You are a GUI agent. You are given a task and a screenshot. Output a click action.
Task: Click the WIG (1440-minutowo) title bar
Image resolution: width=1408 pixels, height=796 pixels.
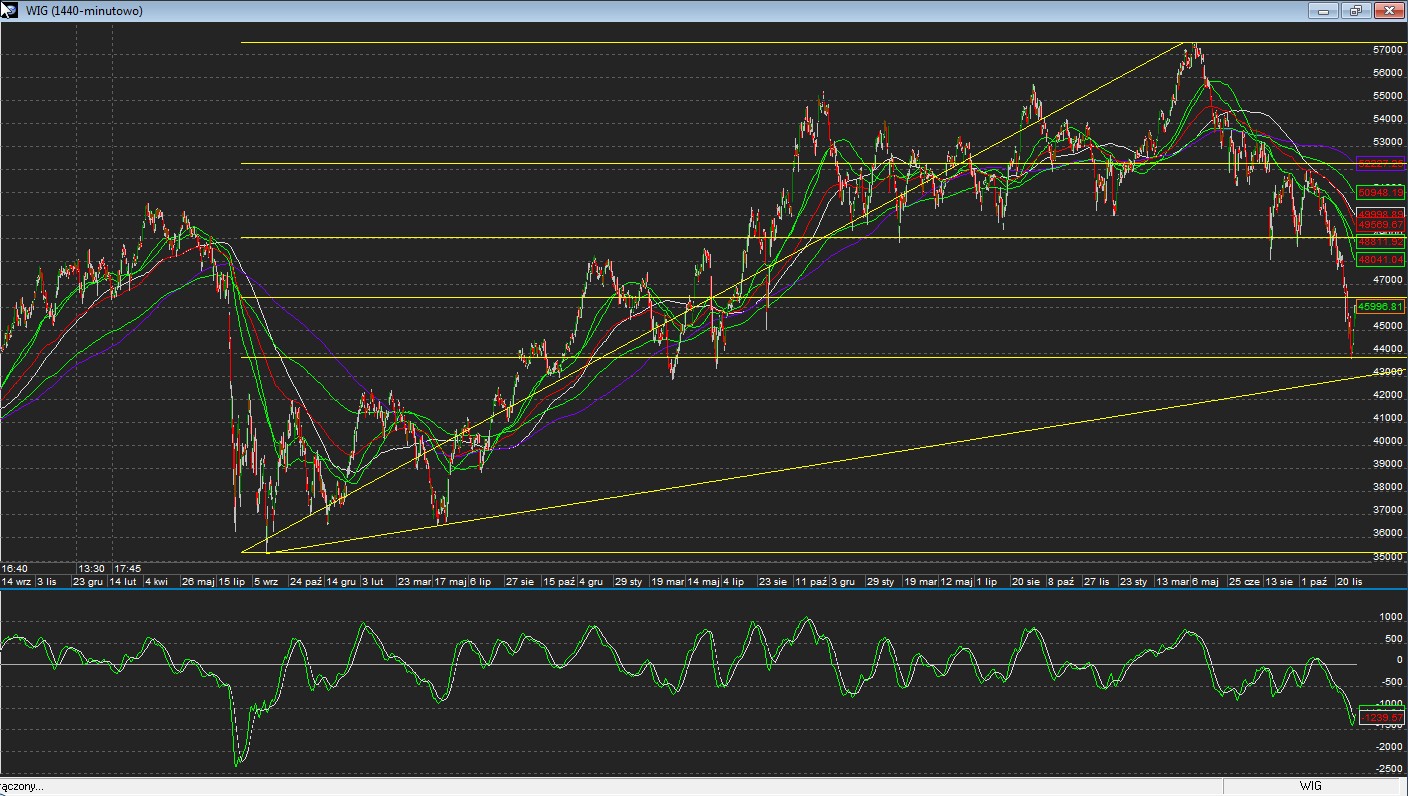[x=600, y=10]
